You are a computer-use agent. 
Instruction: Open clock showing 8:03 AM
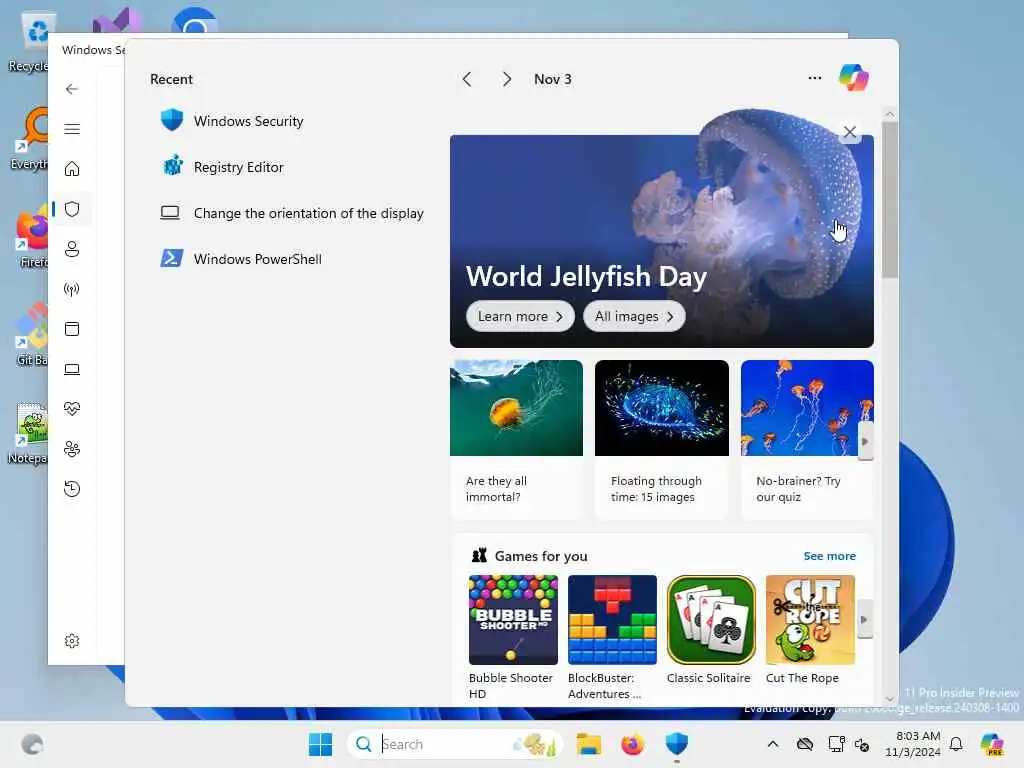(x=913, y=744)
